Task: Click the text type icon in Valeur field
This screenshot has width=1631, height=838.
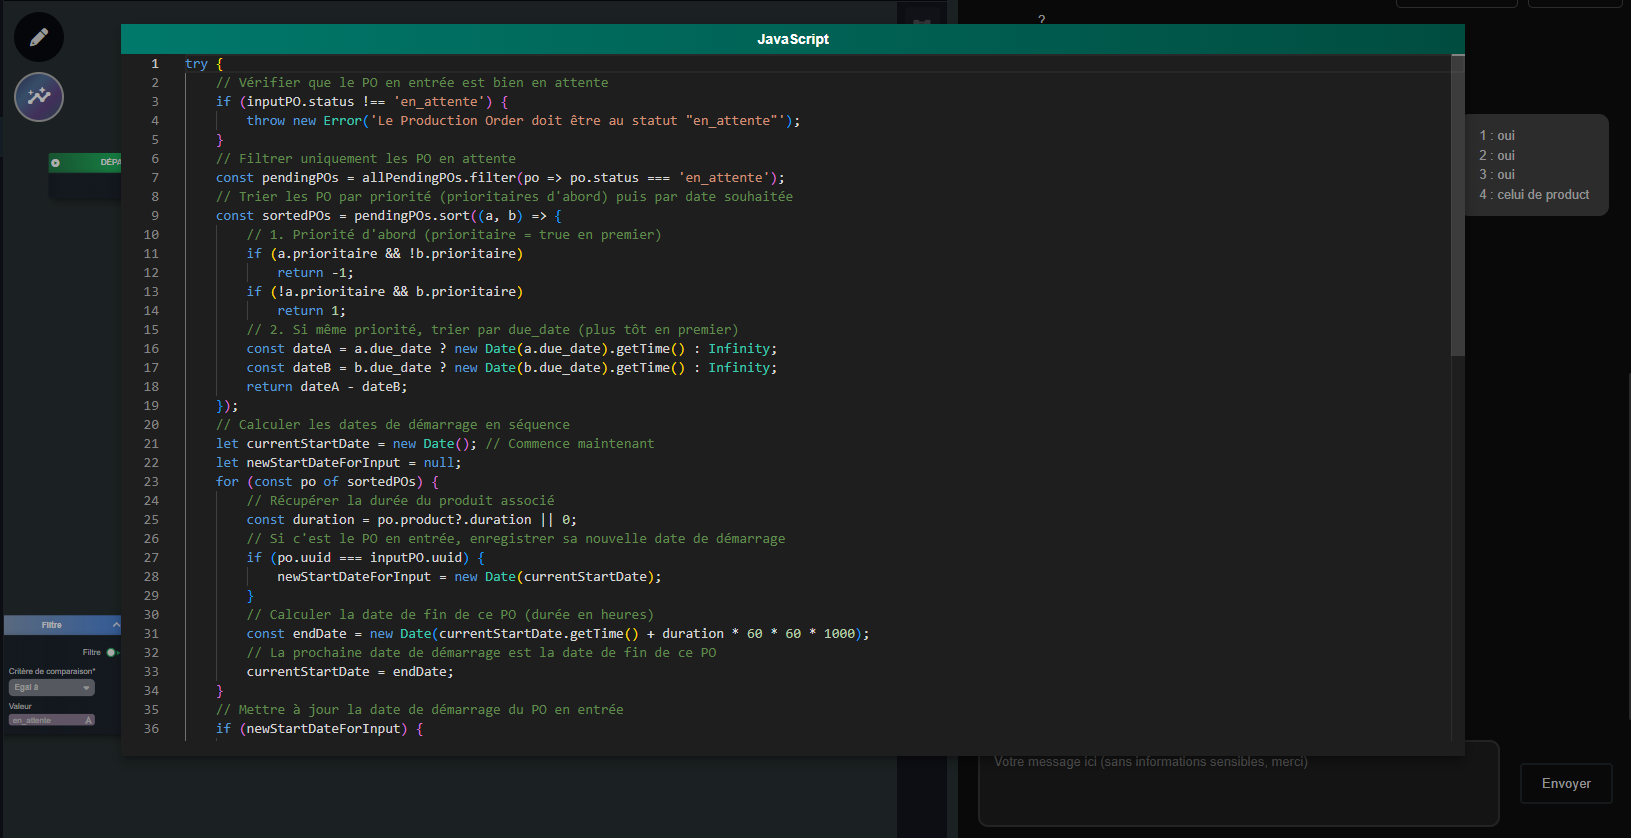Action: [x=89, y=720]
